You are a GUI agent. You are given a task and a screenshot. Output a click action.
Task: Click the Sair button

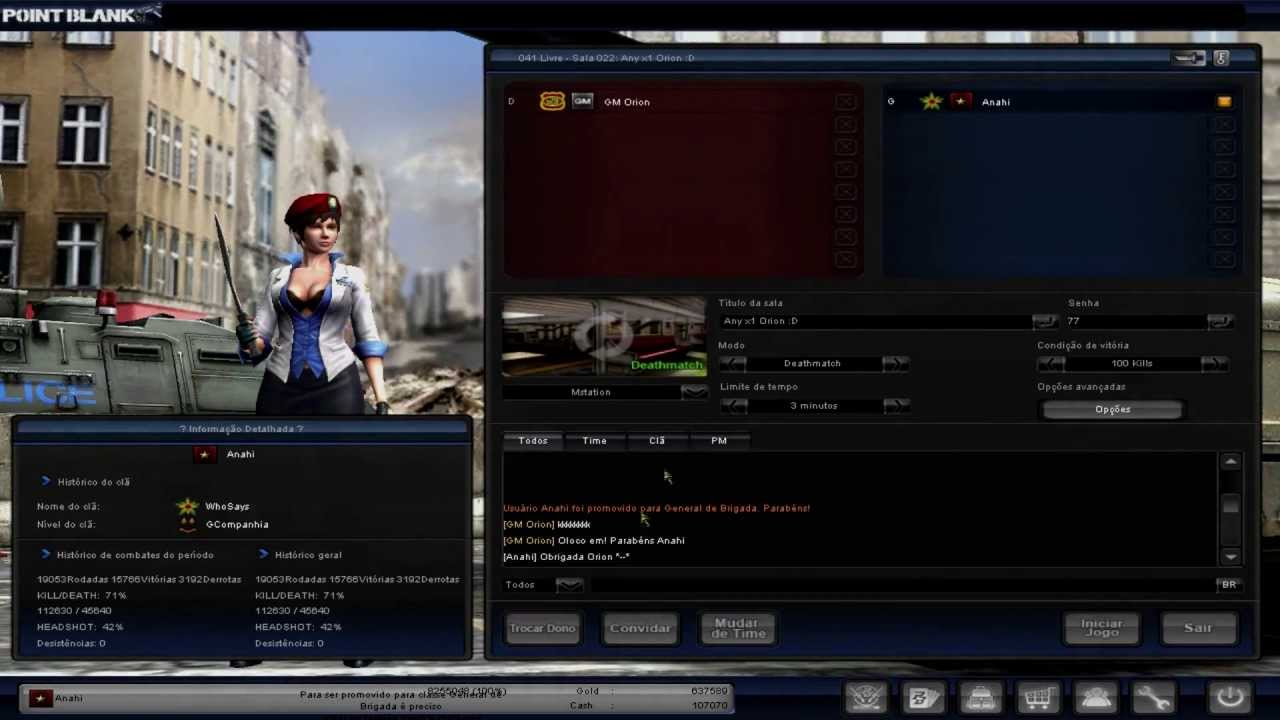[1198, 628]
